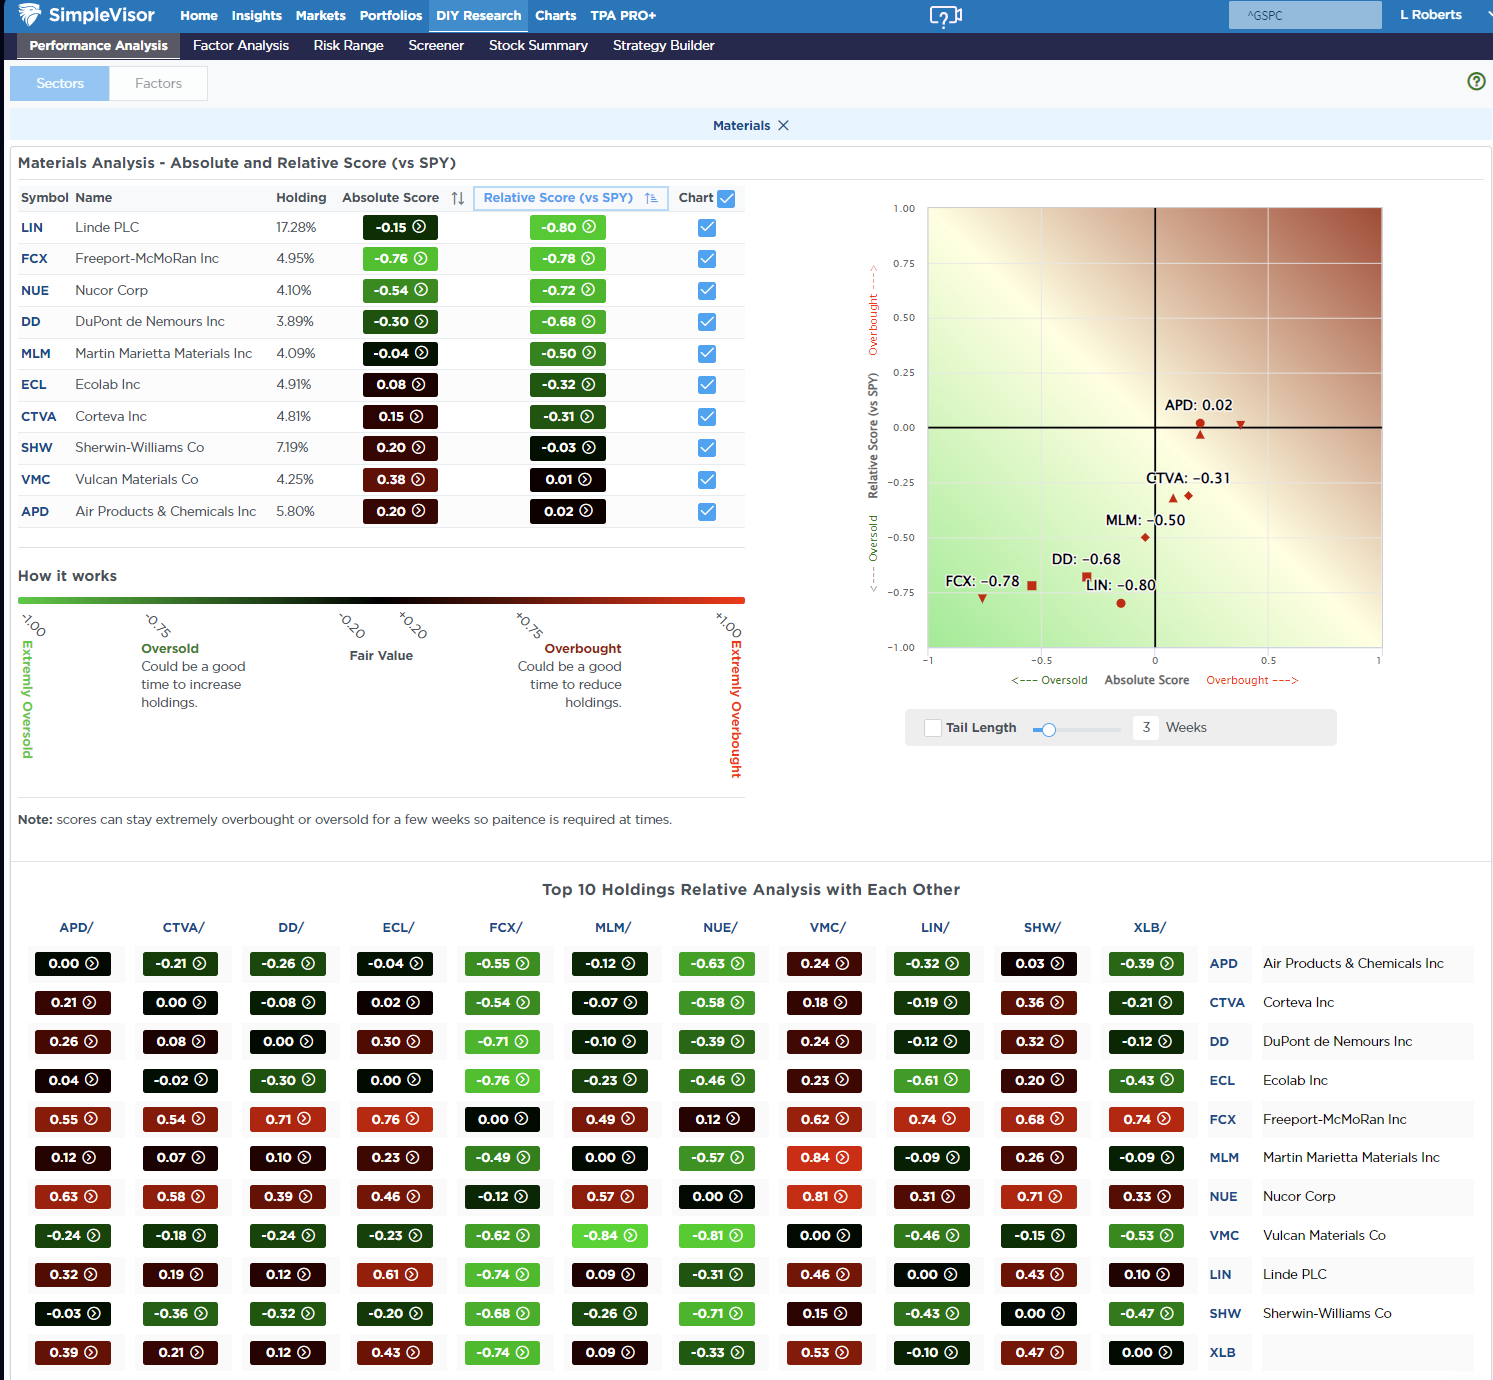
Task: Remove the Materials sector filter
Action: coord(783,126)
